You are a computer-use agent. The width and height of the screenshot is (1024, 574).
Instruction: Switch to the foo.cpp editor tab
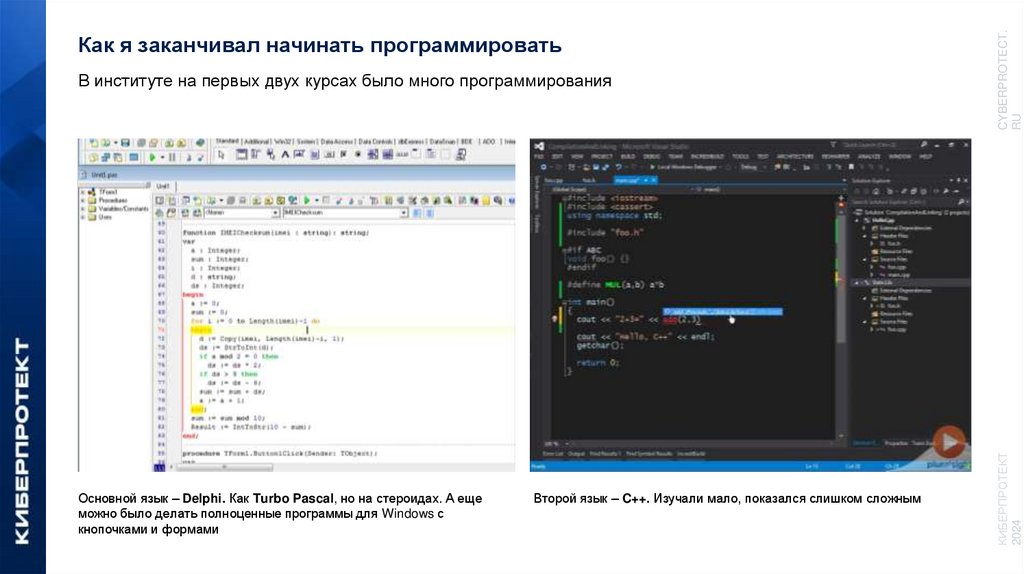(554, 180)
